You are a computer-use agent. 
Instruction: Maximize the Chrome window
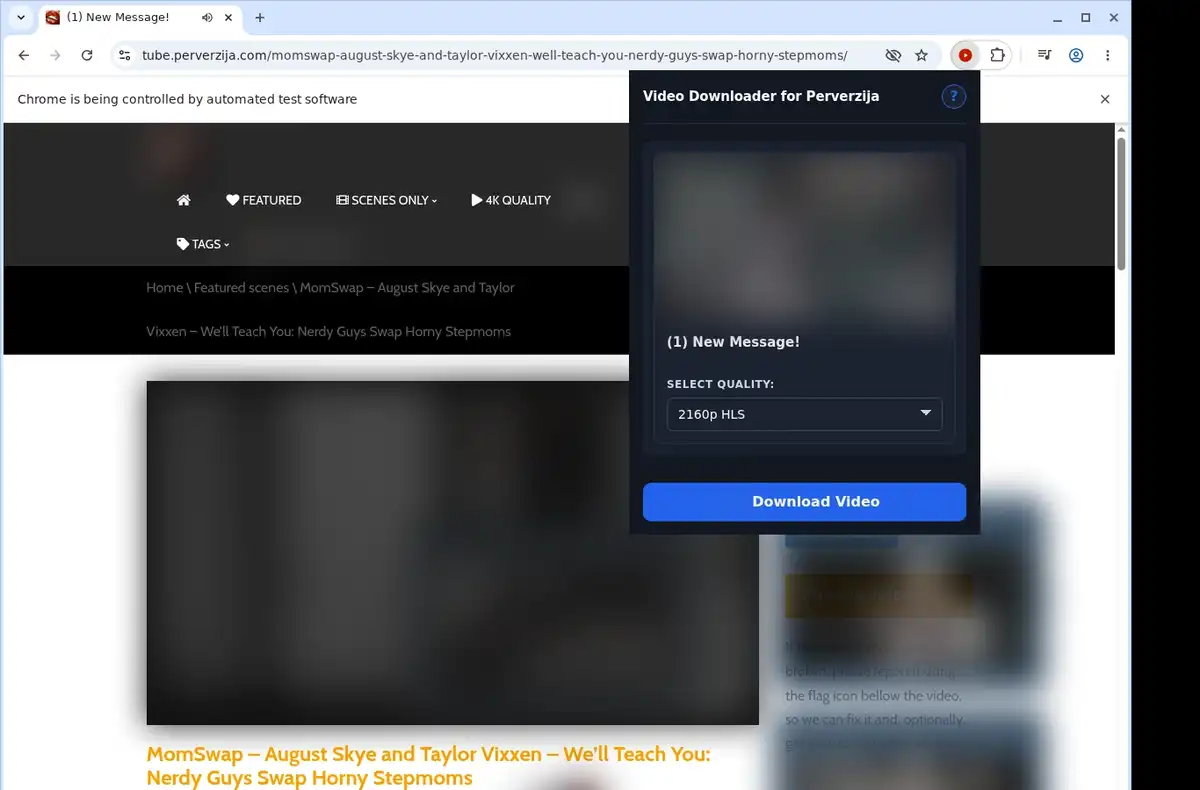click(x=1085, y=18)
